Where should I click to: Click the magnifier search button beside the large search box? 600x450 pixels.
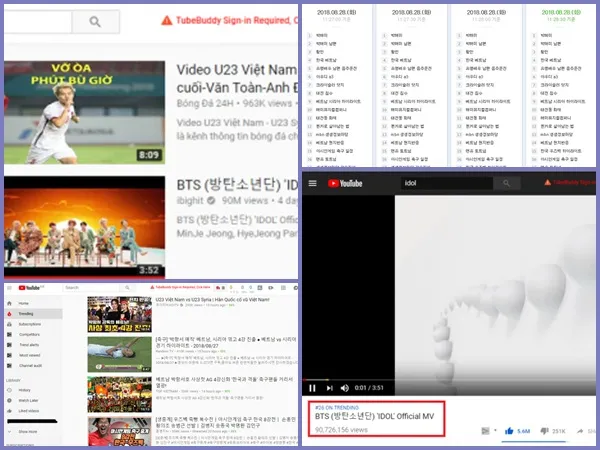click(x=96, y=22)
